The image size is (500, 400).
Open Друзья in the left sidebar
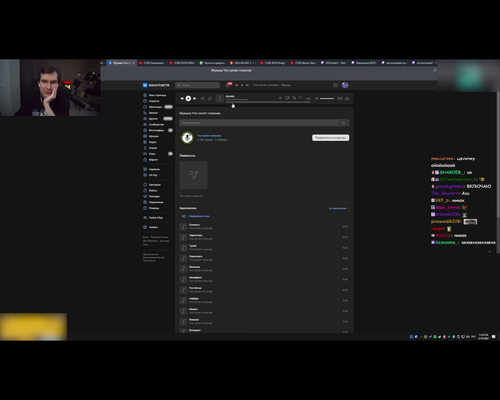158,119
